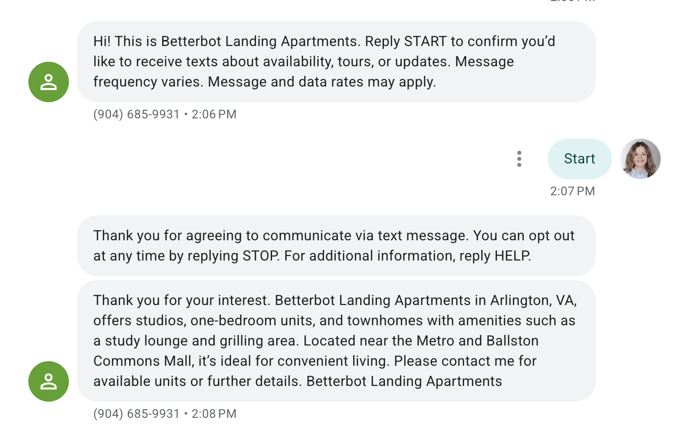Image resolution: width=688 pixels, height=433 pixels.
Task: Click the 2:07 PM timestamp under Start
Action: [572, 191]
